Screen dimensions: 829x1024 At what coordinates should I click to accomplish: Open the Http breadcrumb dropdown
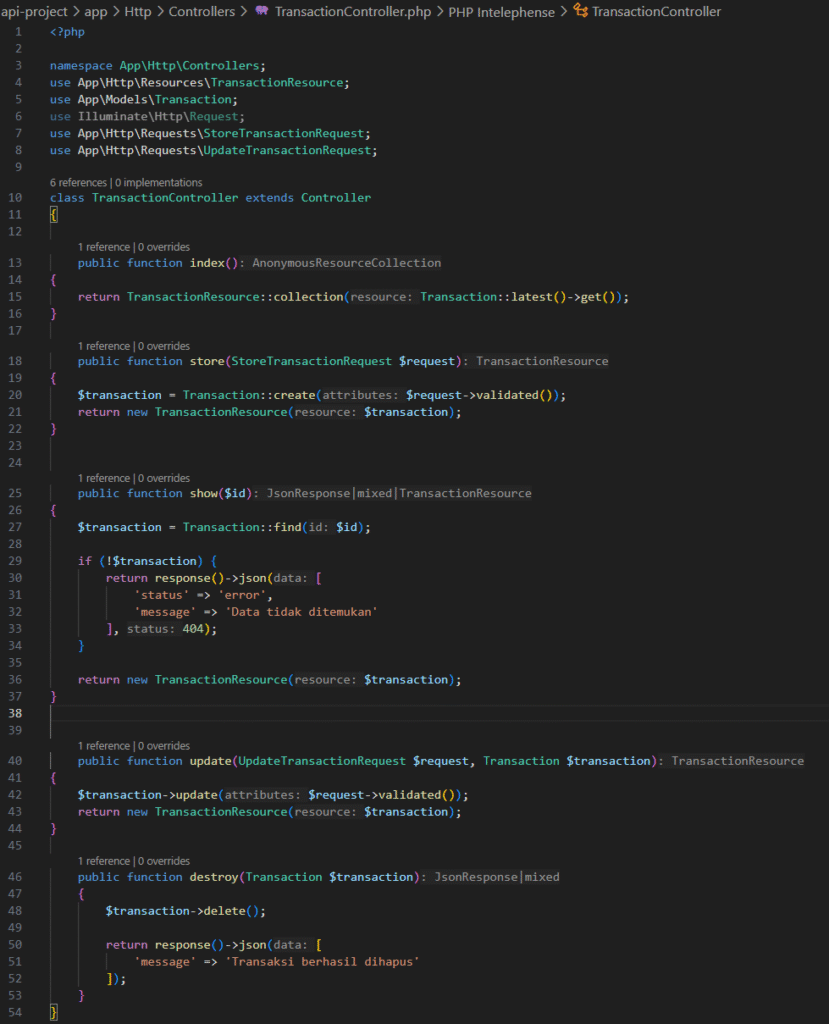pos(138,11)
